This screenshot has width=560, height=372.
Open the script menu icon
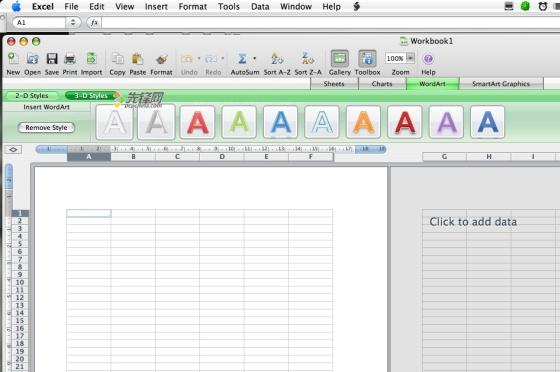coord(356,6)
